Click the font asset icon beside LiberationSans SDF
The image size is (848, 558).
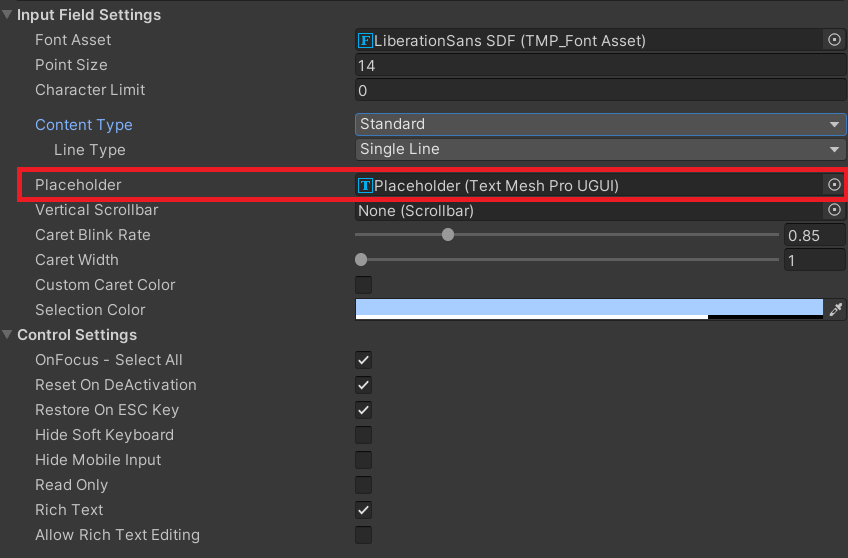click(x=366, y=41)
